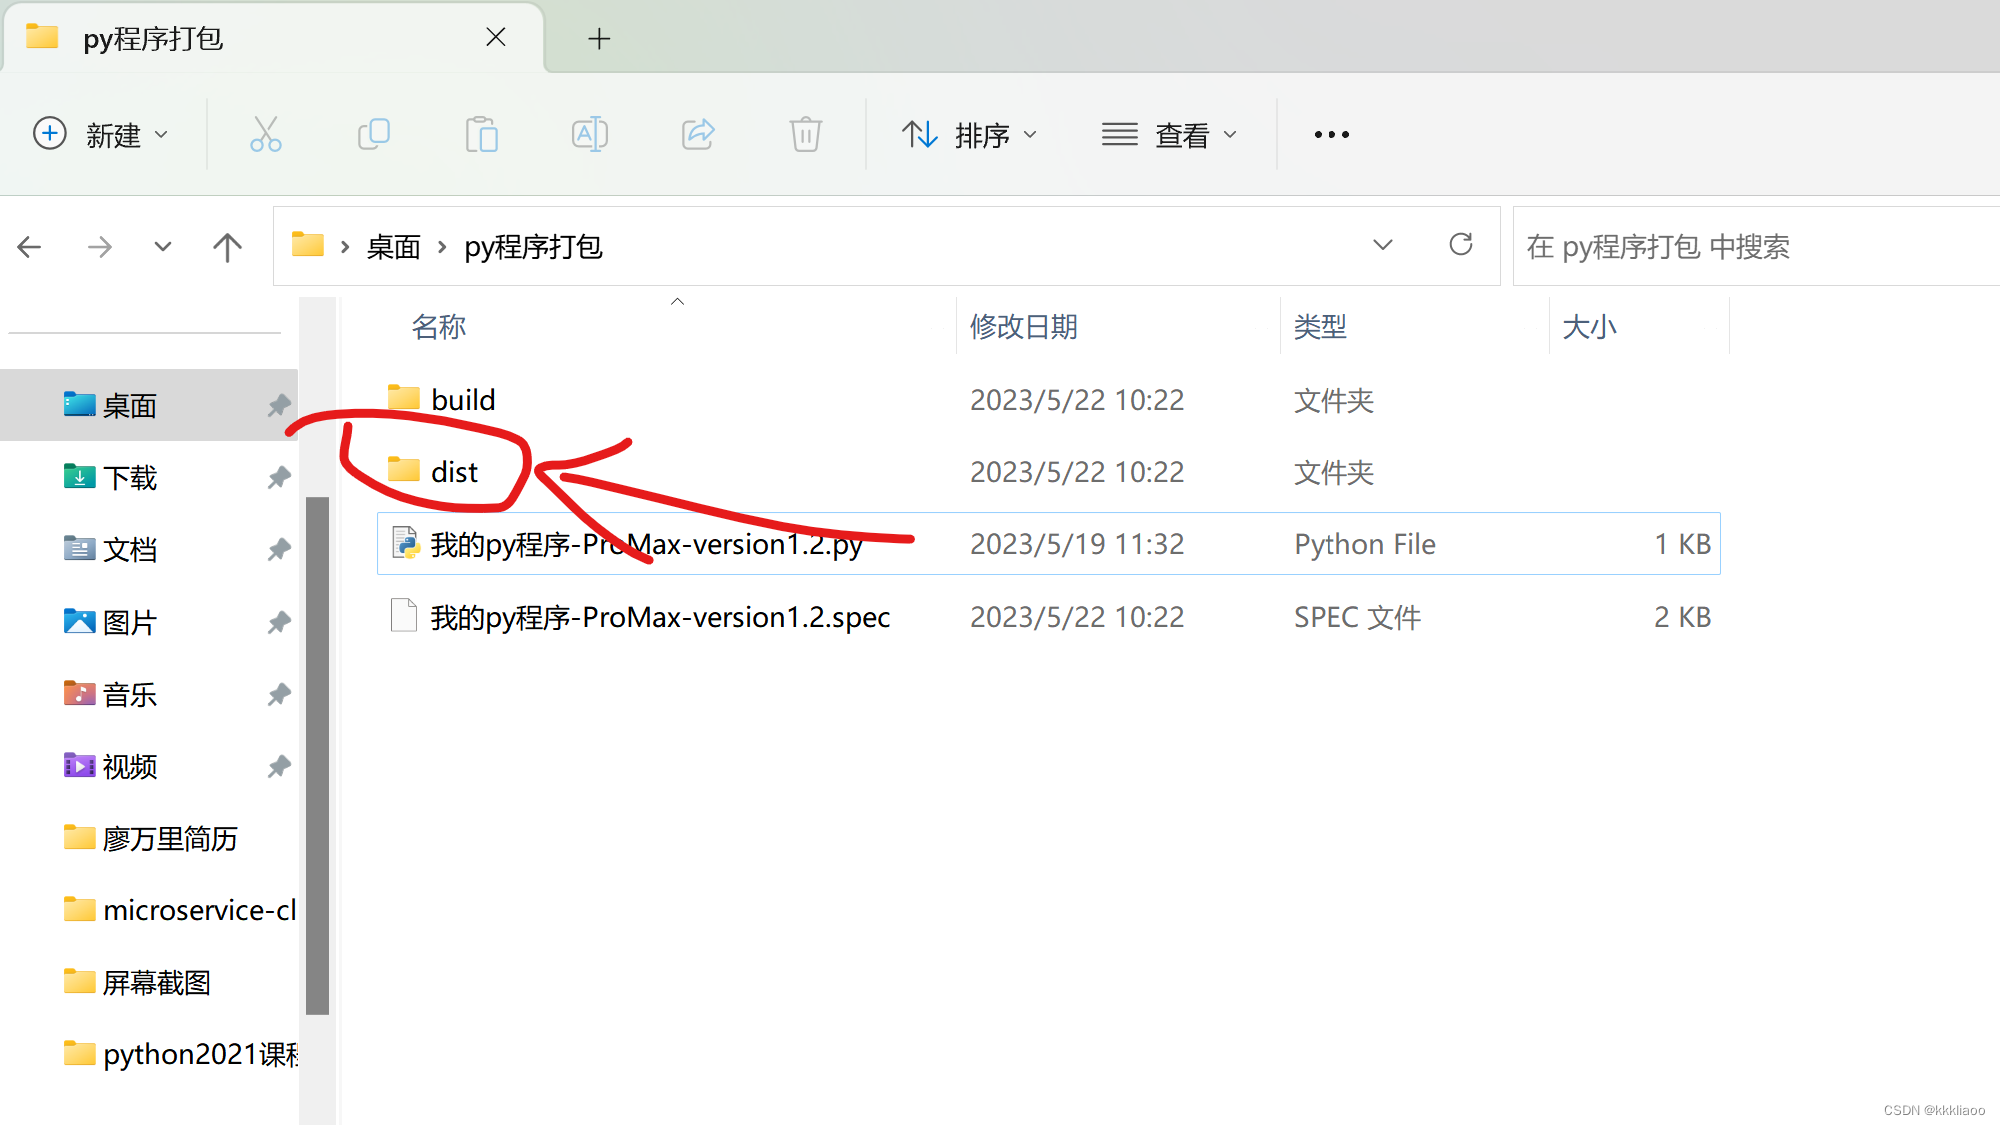The height and width of the screenshot is (1125, 2000).
Task: Open the 排序 sort dropdown
Action: point(969,134)
